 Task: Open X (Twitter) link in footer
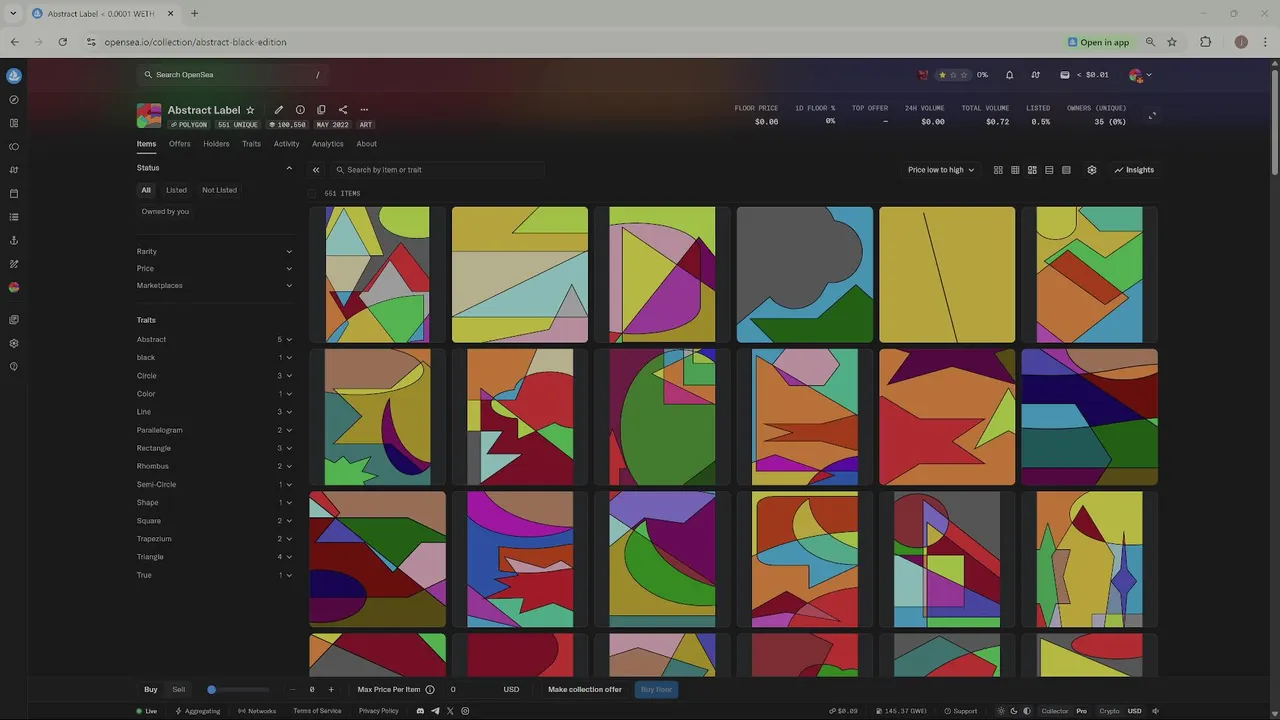click(450, 711)
